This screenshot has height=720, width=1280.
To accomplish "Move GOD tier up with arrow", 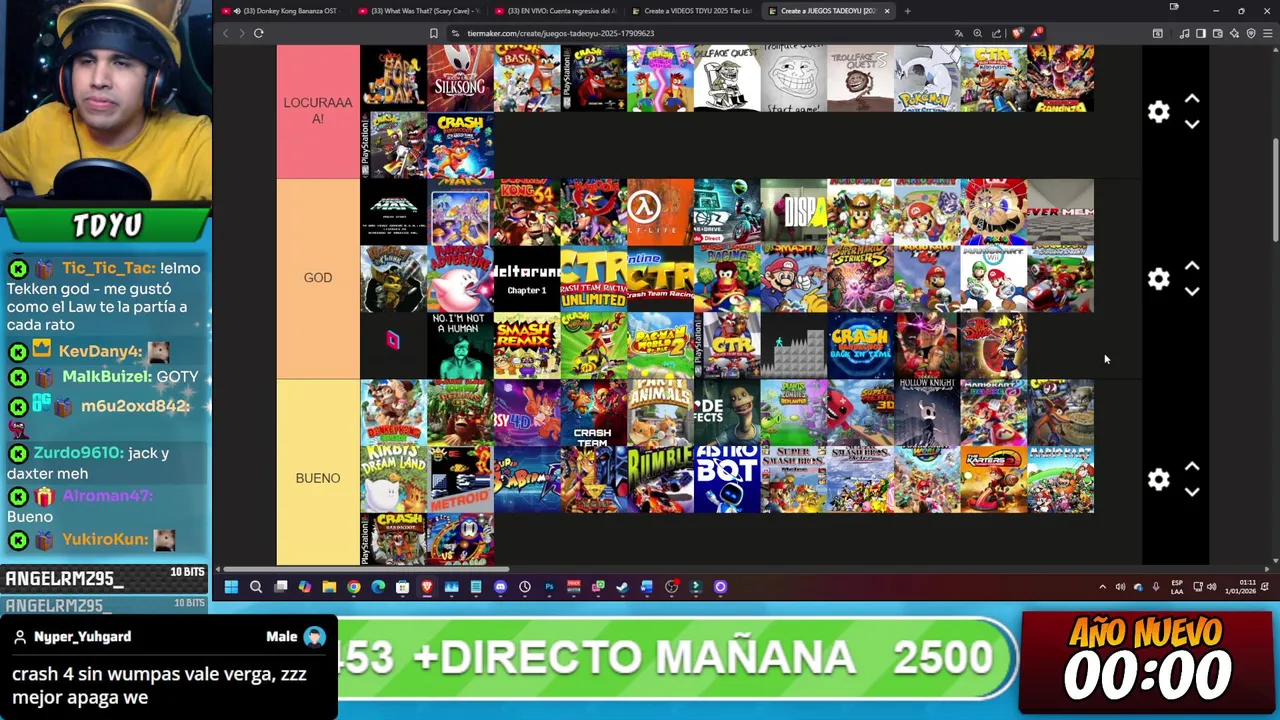I will coord(1192,266).
